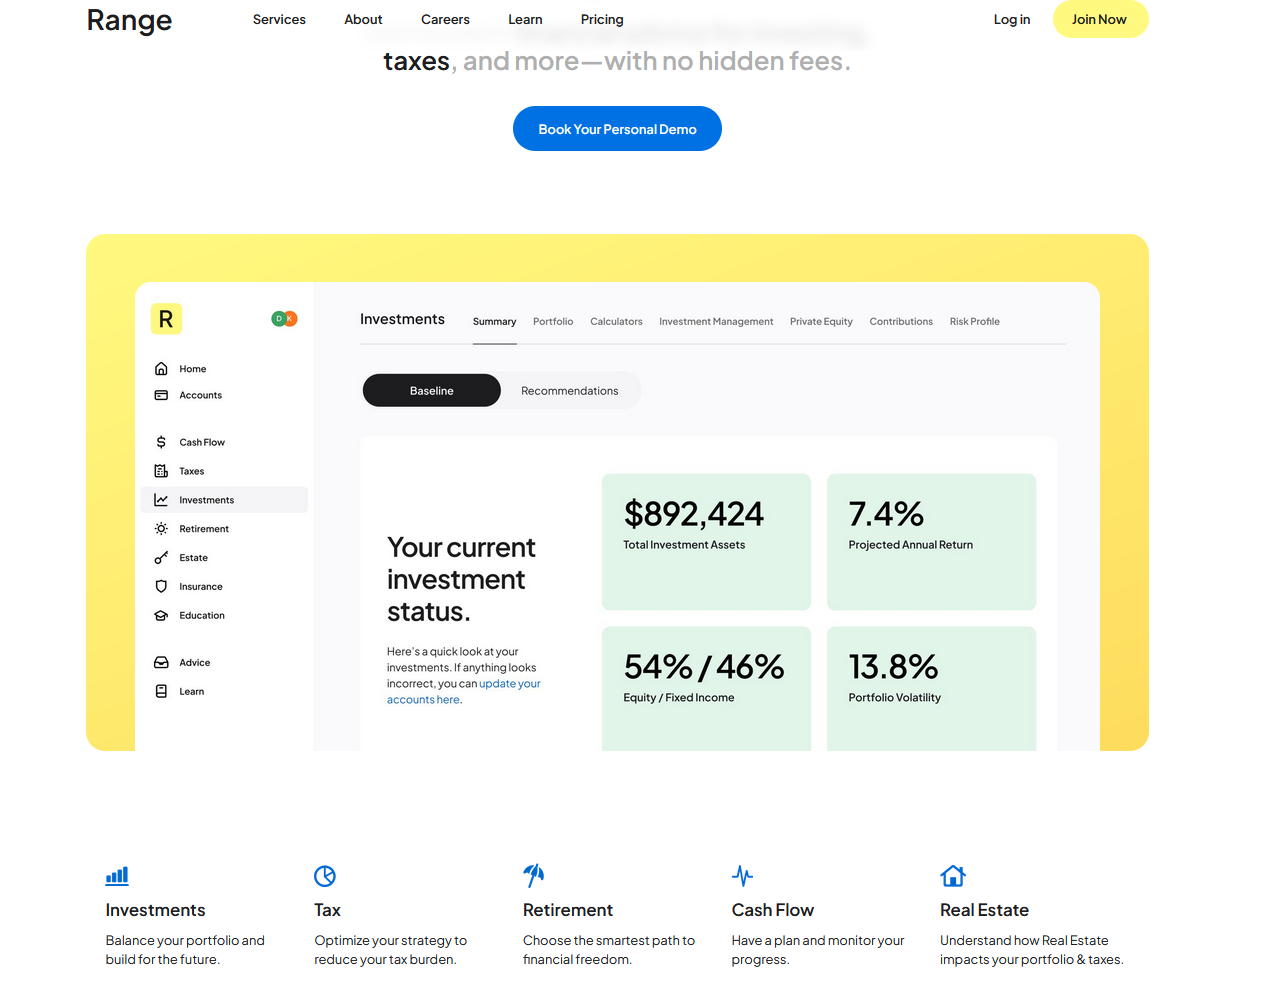Click the bottom Cash Flow feature heading
Screen dimensions: 1262x990
[x=773, y=910]
